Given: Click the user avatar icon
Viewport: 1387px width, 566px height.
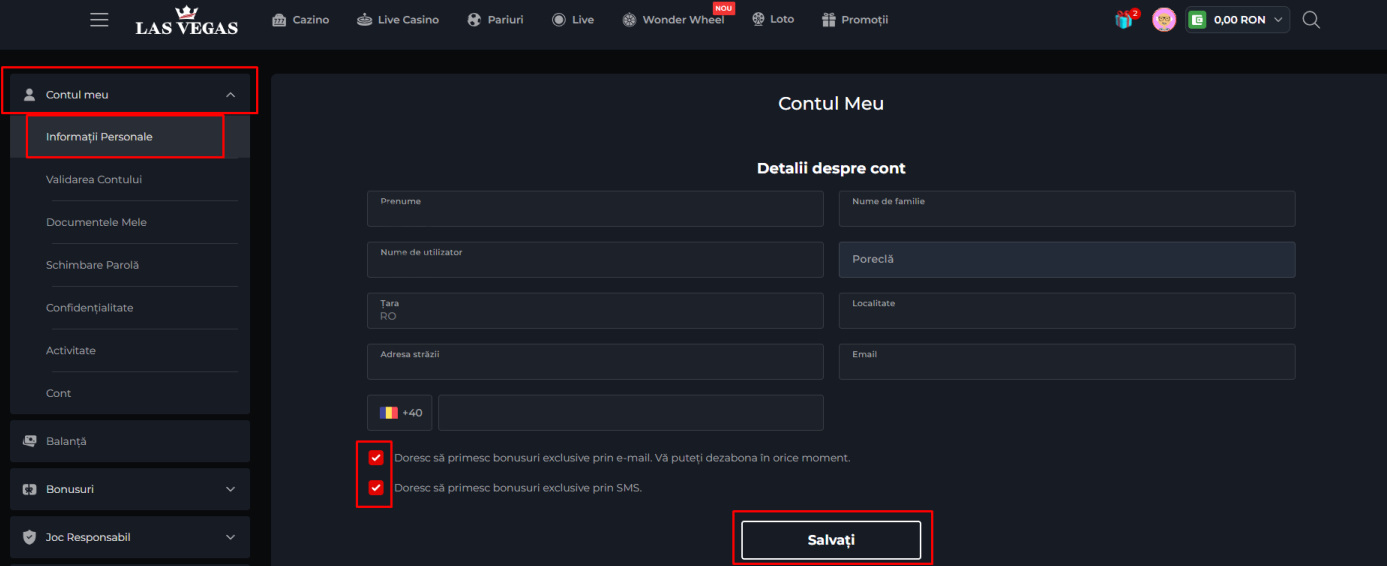Looking at the screenshot, I should coord(1164,20).
